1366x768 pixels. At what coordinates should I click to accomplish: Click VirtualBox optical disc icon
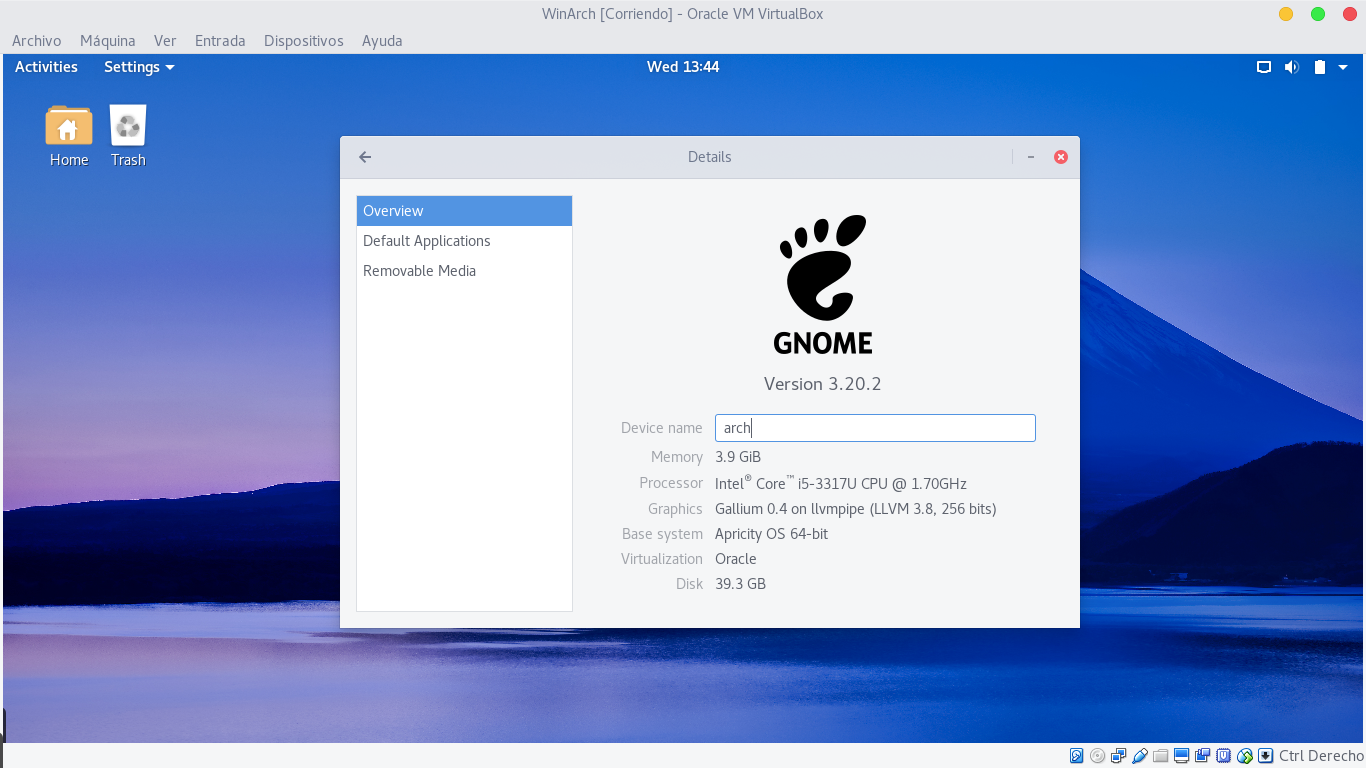click(x=1098, y=756)
